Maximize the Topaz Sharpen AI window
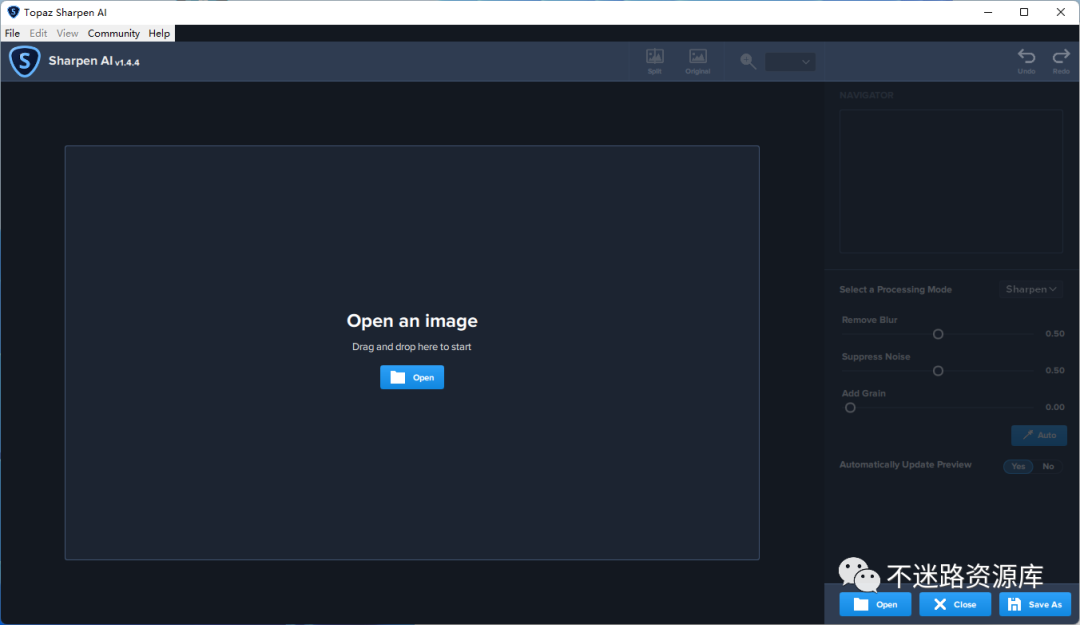Screen dimensions: 1080x625 (1024, 12)
